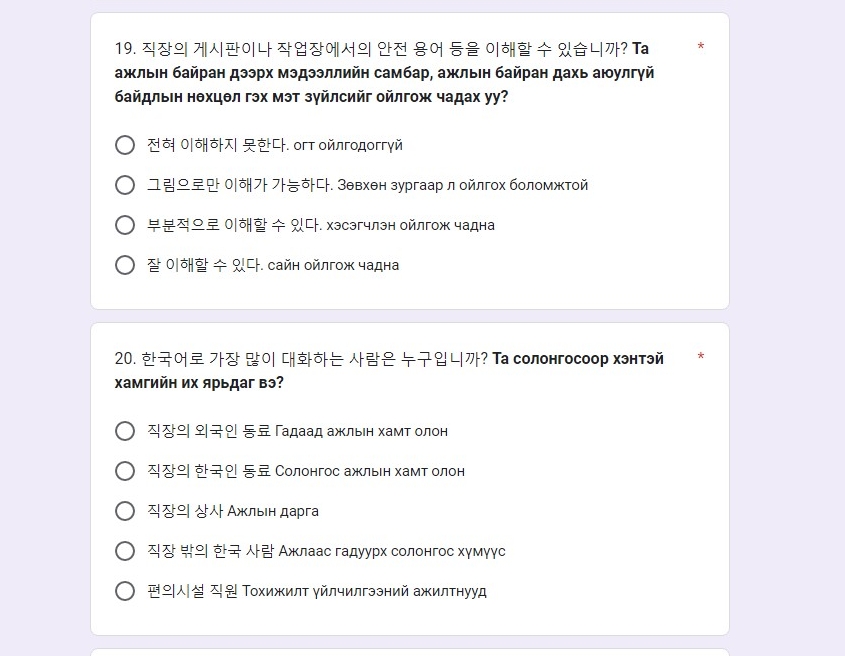
Task: Select '직장의 상사' radio button
Action: (125, 510)
